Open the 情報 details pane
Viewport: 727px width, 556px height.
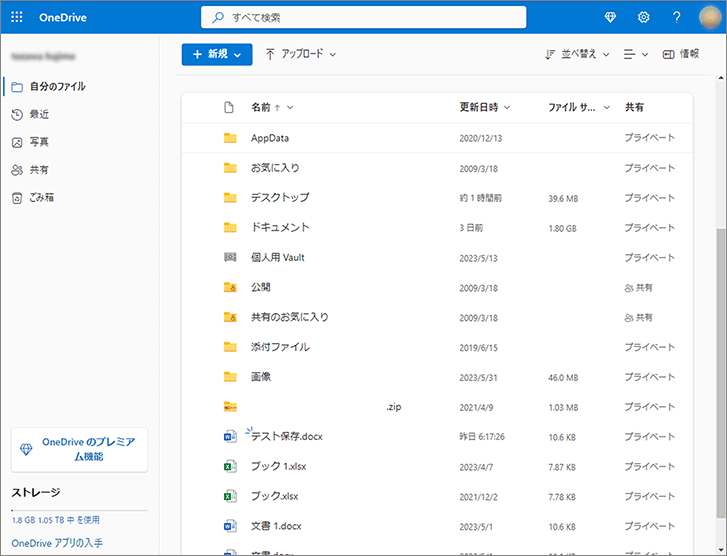pyautogui.click(x=680, y=54)
